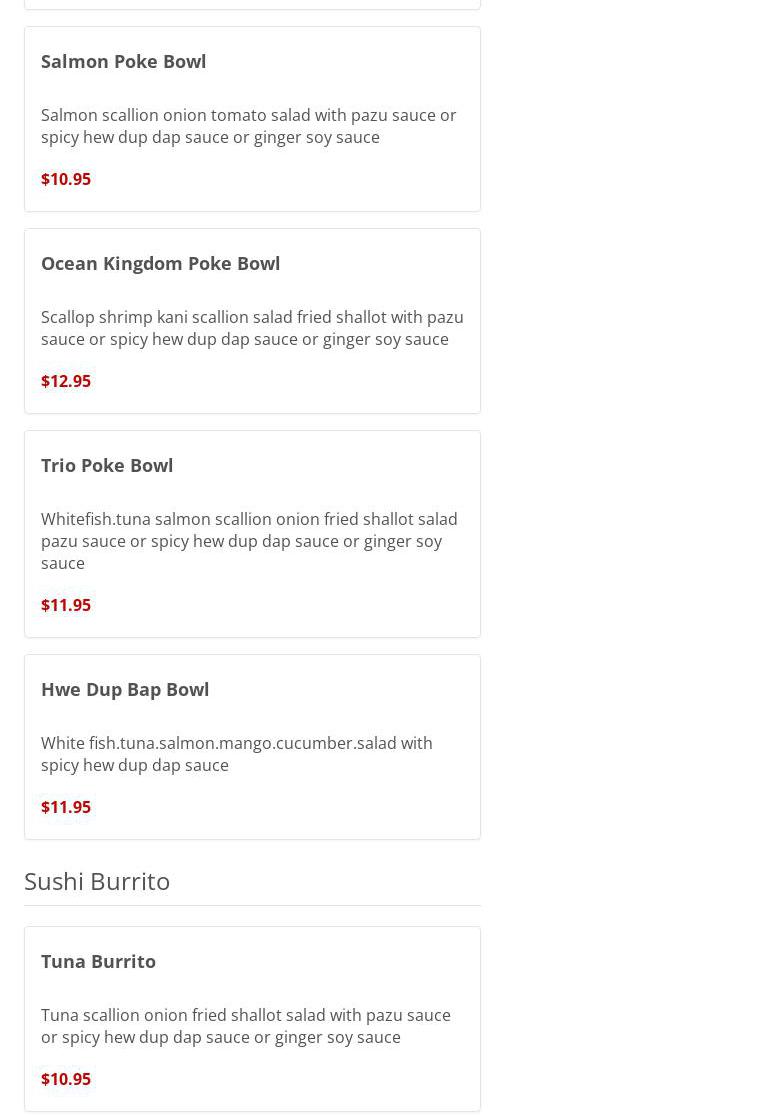Screen dimensions: 770x1117
Task: Select the $12.95 price label
Action: click(66, 381)
